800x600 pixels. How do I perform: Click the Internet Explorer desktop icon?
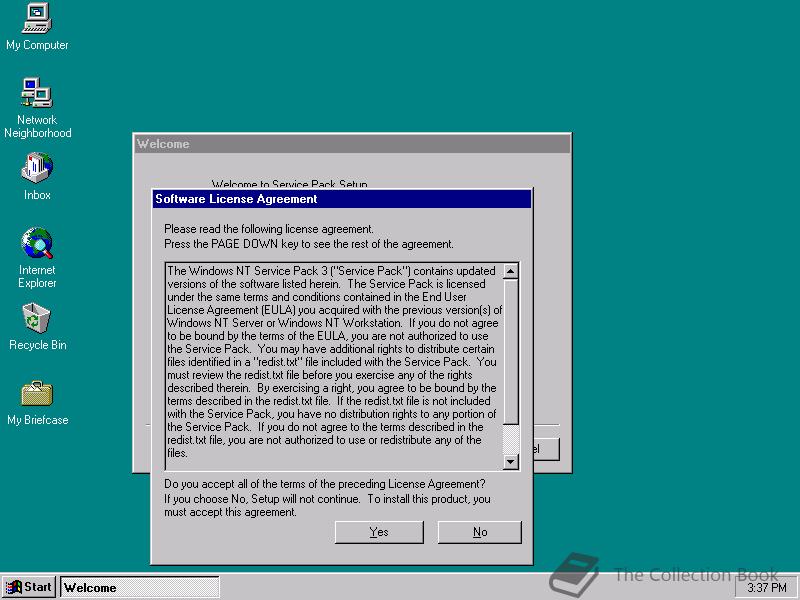click(x=37, y=258)
